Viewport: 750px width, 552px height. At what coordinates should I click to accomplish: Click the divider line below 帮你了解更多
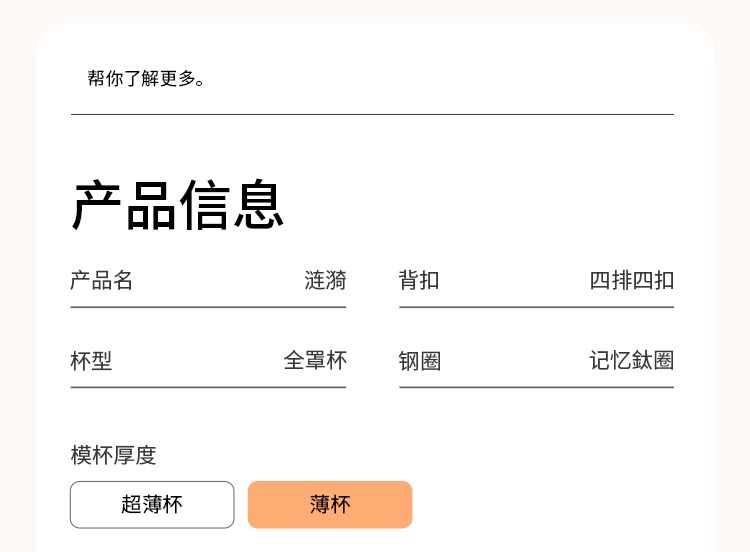(x=372, y=115)
